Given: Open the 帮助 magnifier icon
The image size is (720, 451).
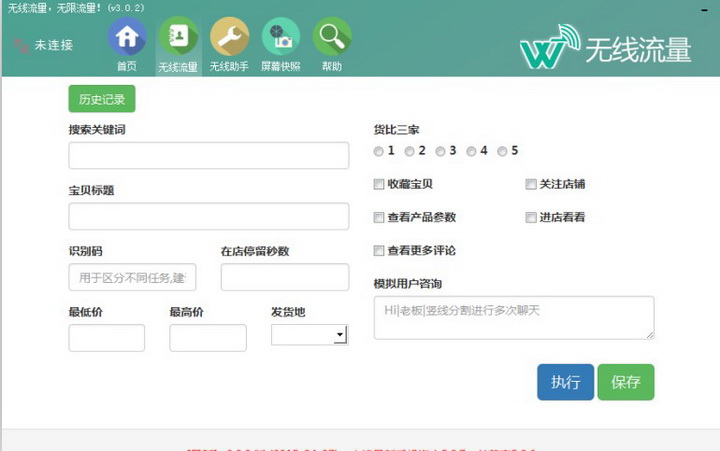Looking at the screenshot, I should 332,37.
